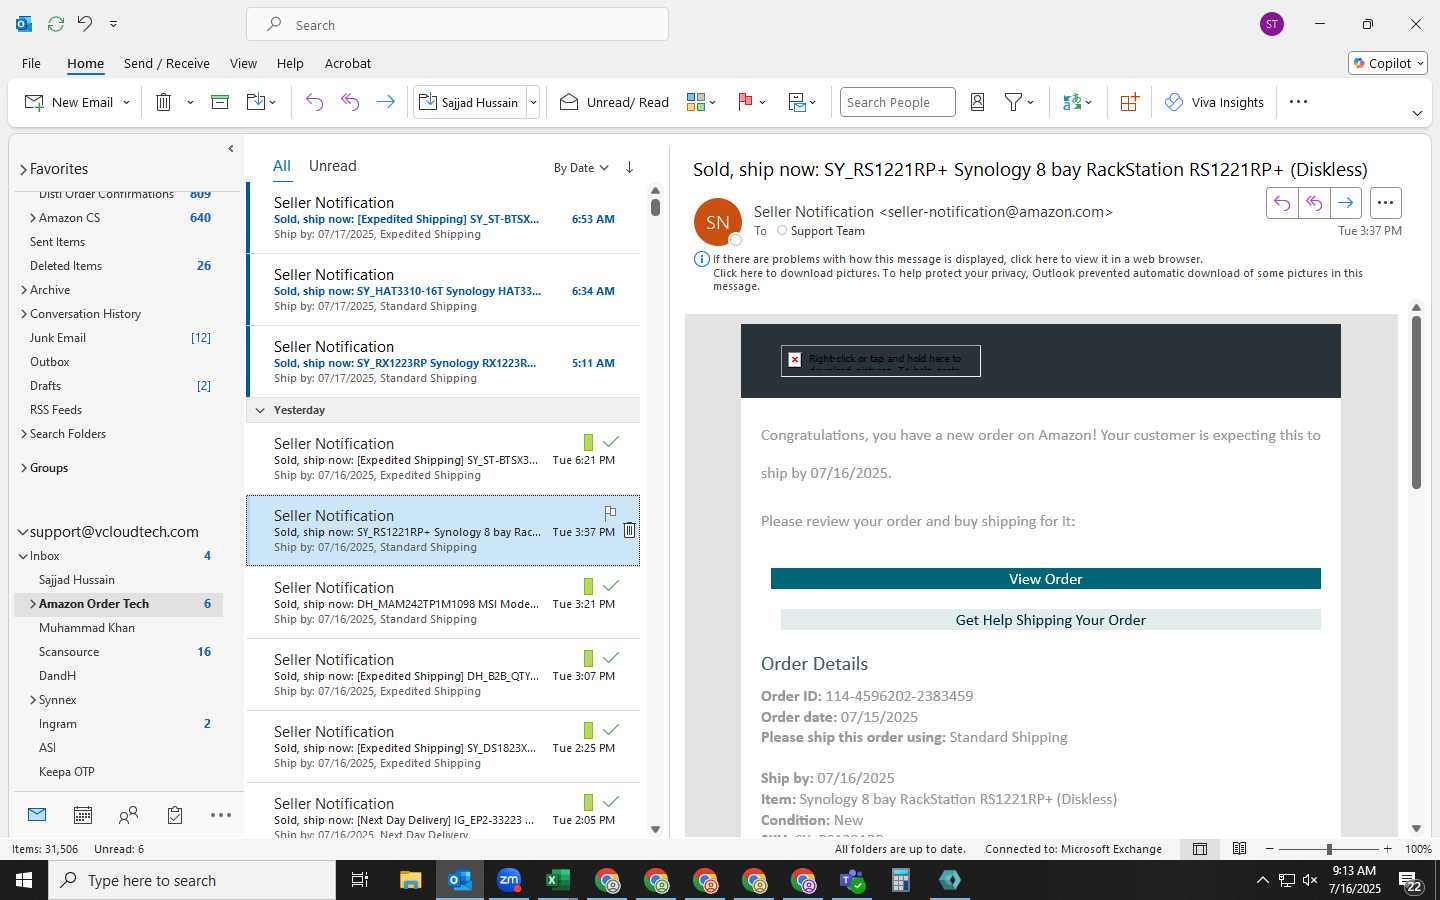
Task: Open Excel from the Windows taskbar
Action: [x=558, y=880]
